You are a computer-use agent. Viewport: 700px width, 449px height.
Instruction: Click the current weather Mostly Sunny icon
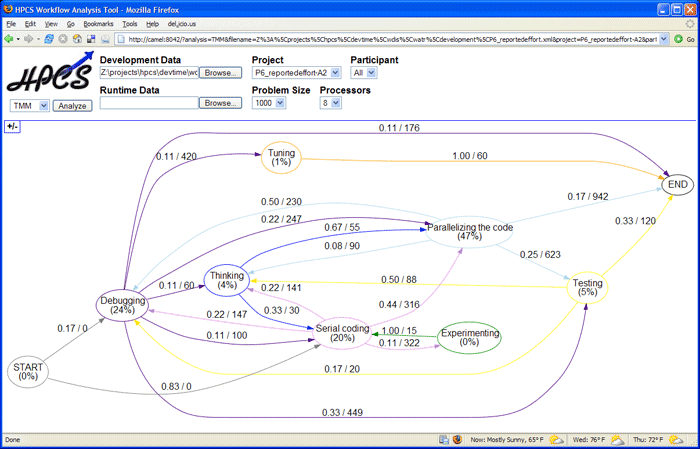click(x=556, y=440)
